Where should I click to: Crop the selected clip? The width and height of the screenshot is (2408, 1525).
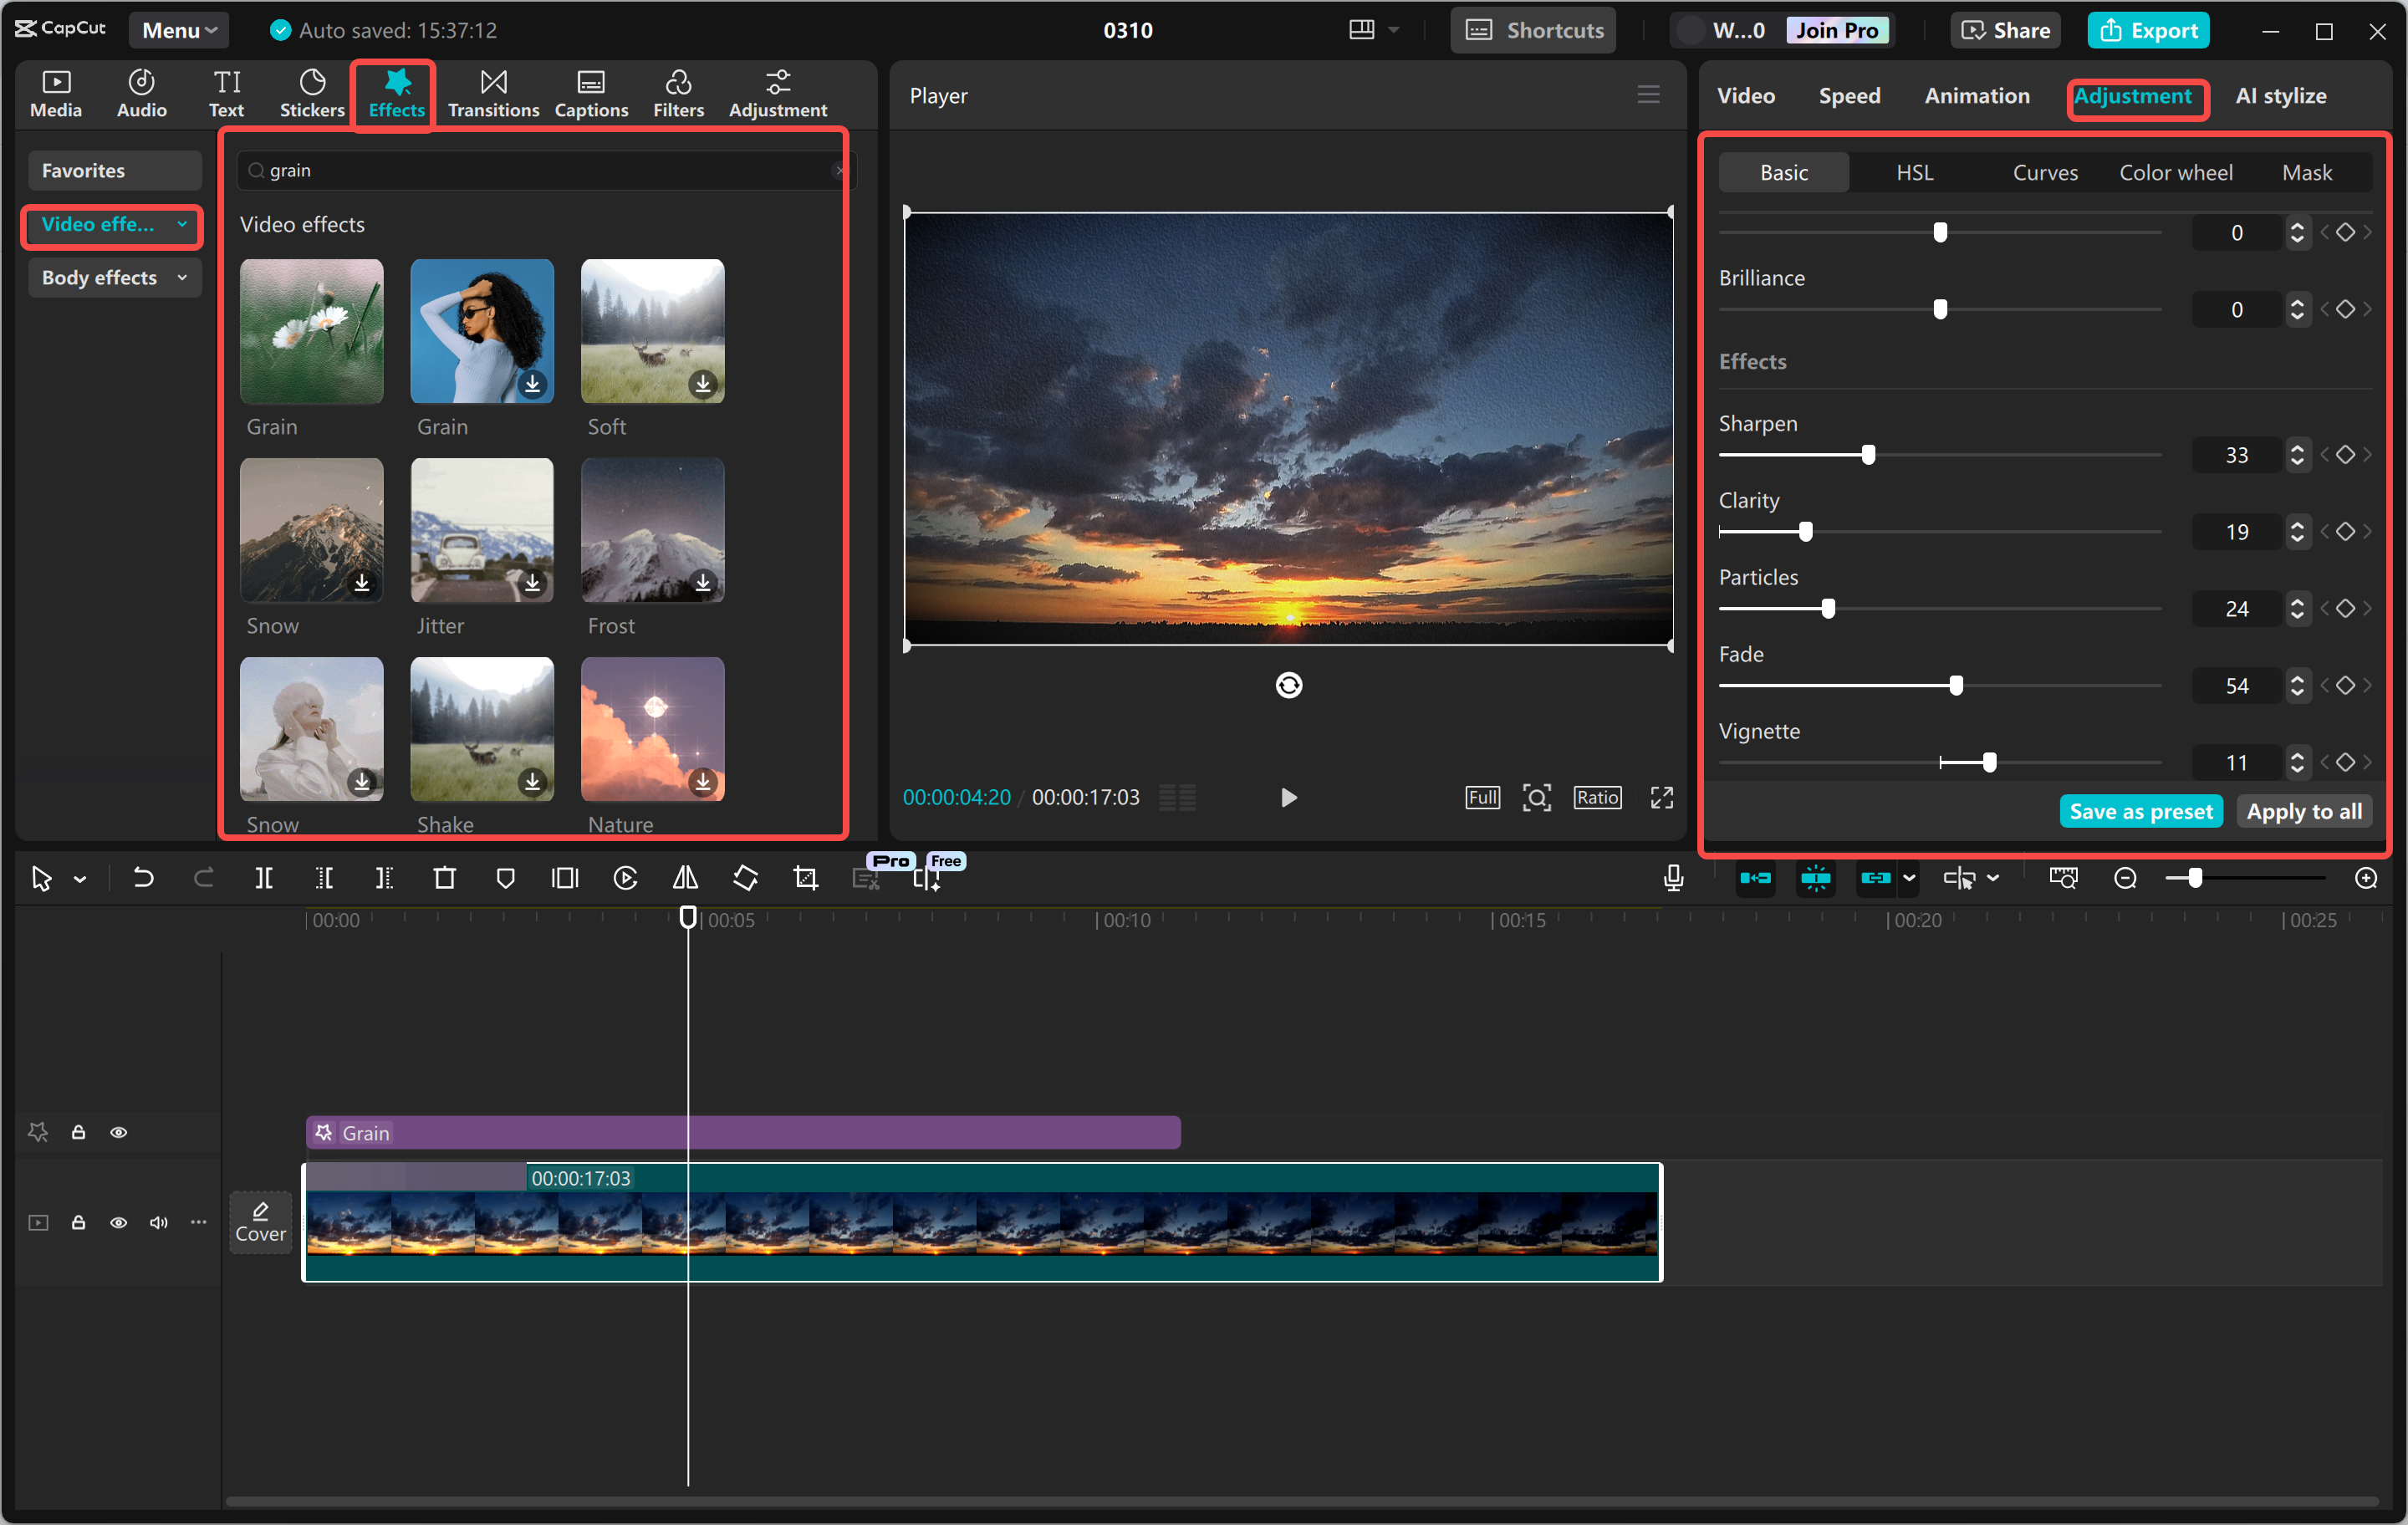pos(805,878)
